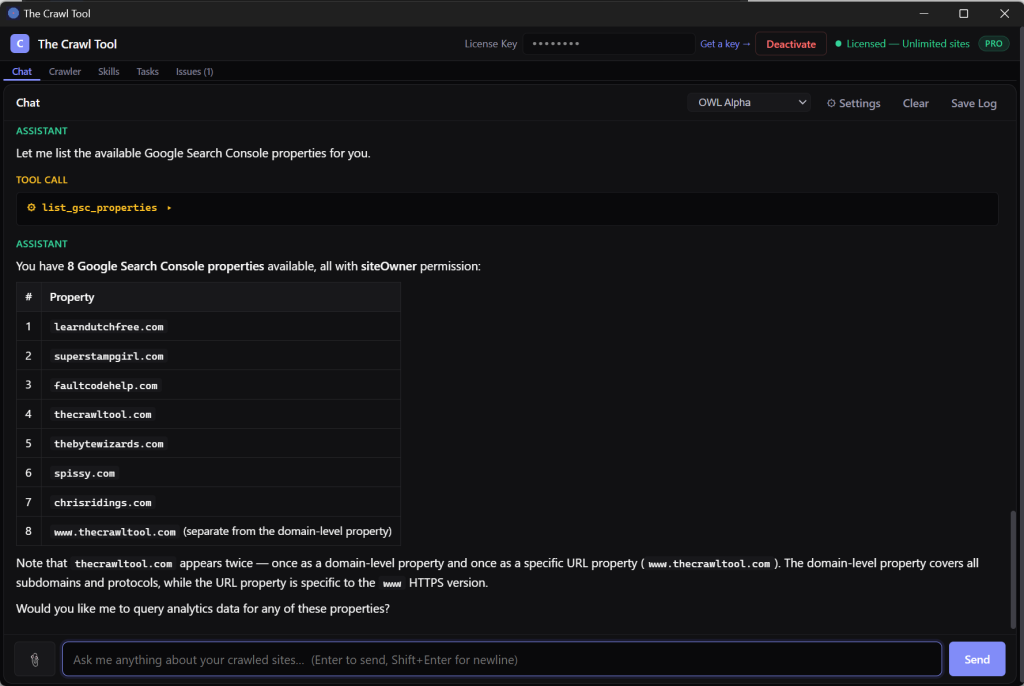Click the License Key label
This screenshot has width=1024, height=686.
tap(490, 44)
